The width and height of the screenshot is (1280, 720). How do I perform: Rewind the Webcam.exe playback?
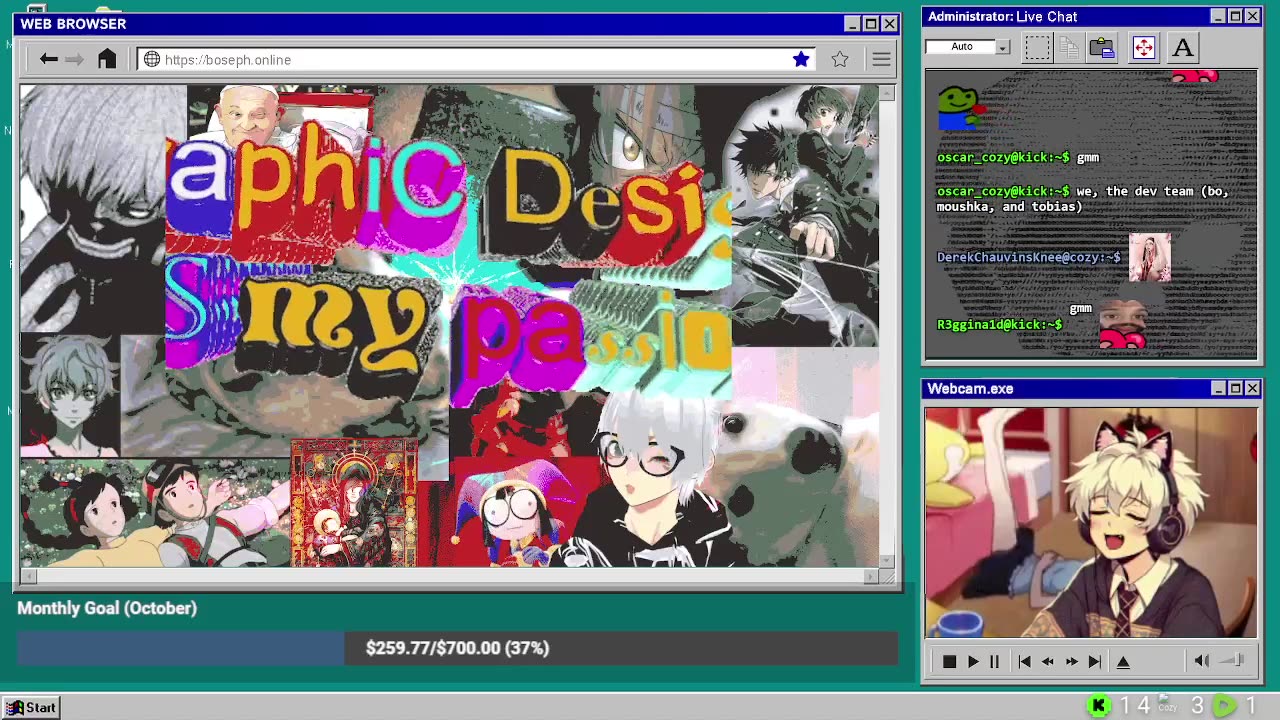click(x=1048, y=661)
